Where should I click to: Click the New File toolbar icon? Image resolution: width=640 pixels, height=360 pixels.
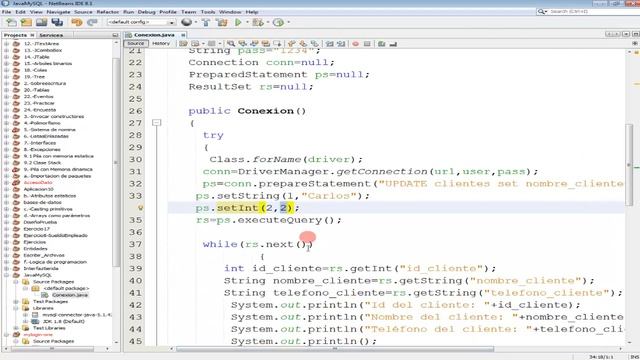(11, 22)
